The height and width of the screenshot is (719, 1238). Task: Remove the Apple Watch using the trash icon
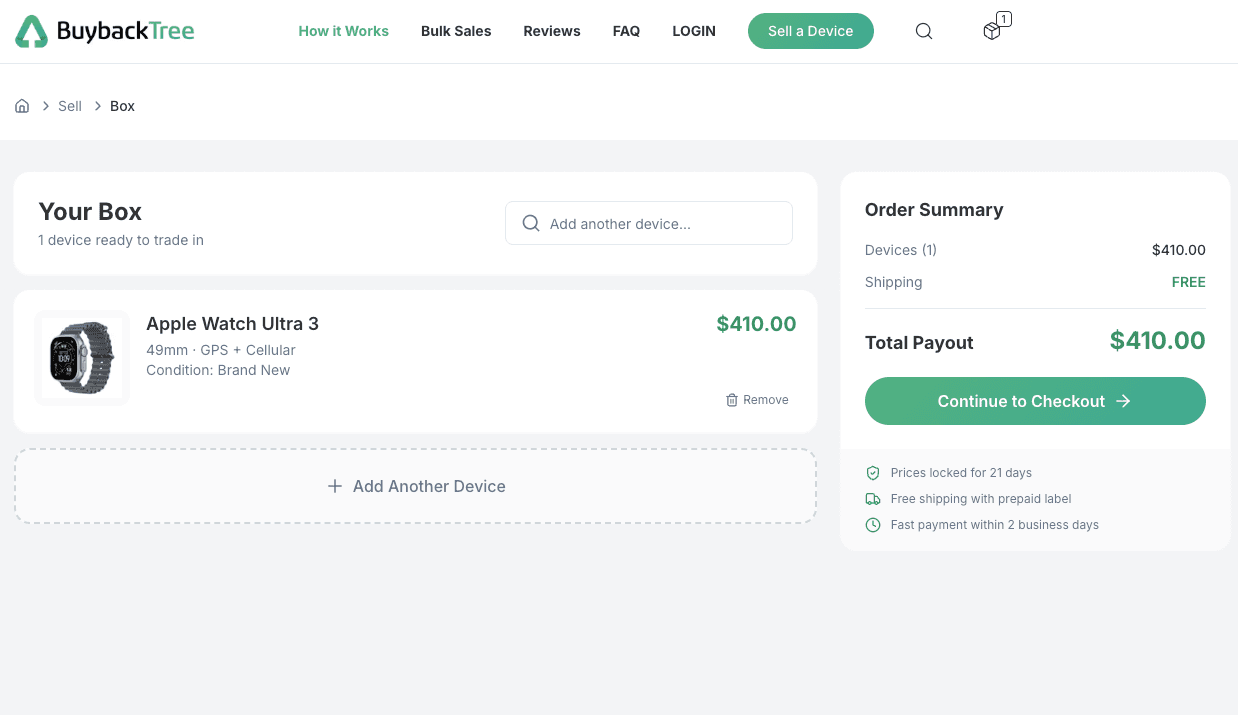tap(731, 399)
